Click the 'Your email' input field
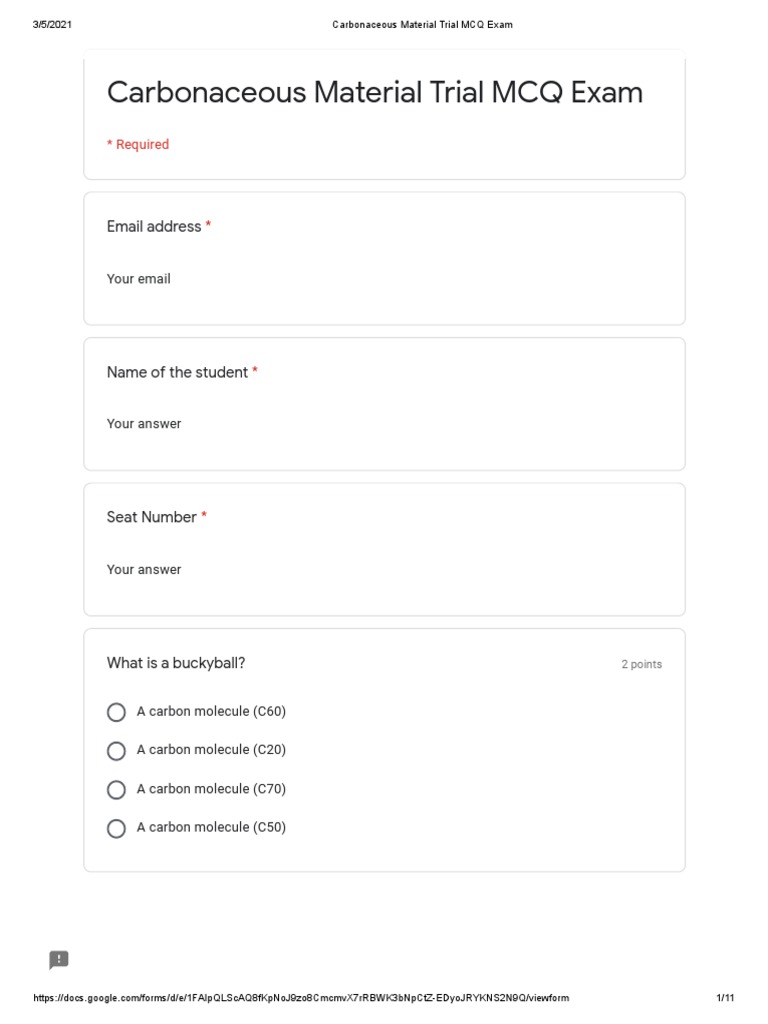Image resolution: width=768 pixels, height=1024 pixels. (138, 279)
